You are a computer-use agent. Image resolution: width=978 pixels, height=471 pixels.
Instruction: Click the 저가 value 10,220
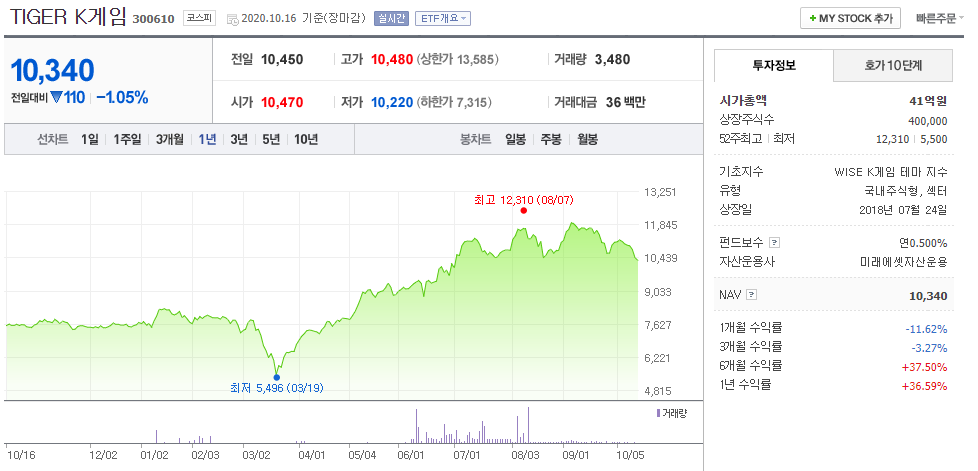tap(392, 102)
